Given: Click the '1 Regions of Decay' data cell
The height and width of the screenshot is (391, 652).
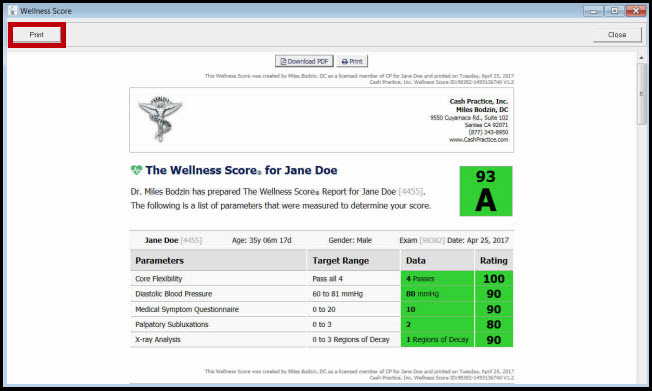Looking at the screenshot, I should pyautogui.click(x=437, y=339).
